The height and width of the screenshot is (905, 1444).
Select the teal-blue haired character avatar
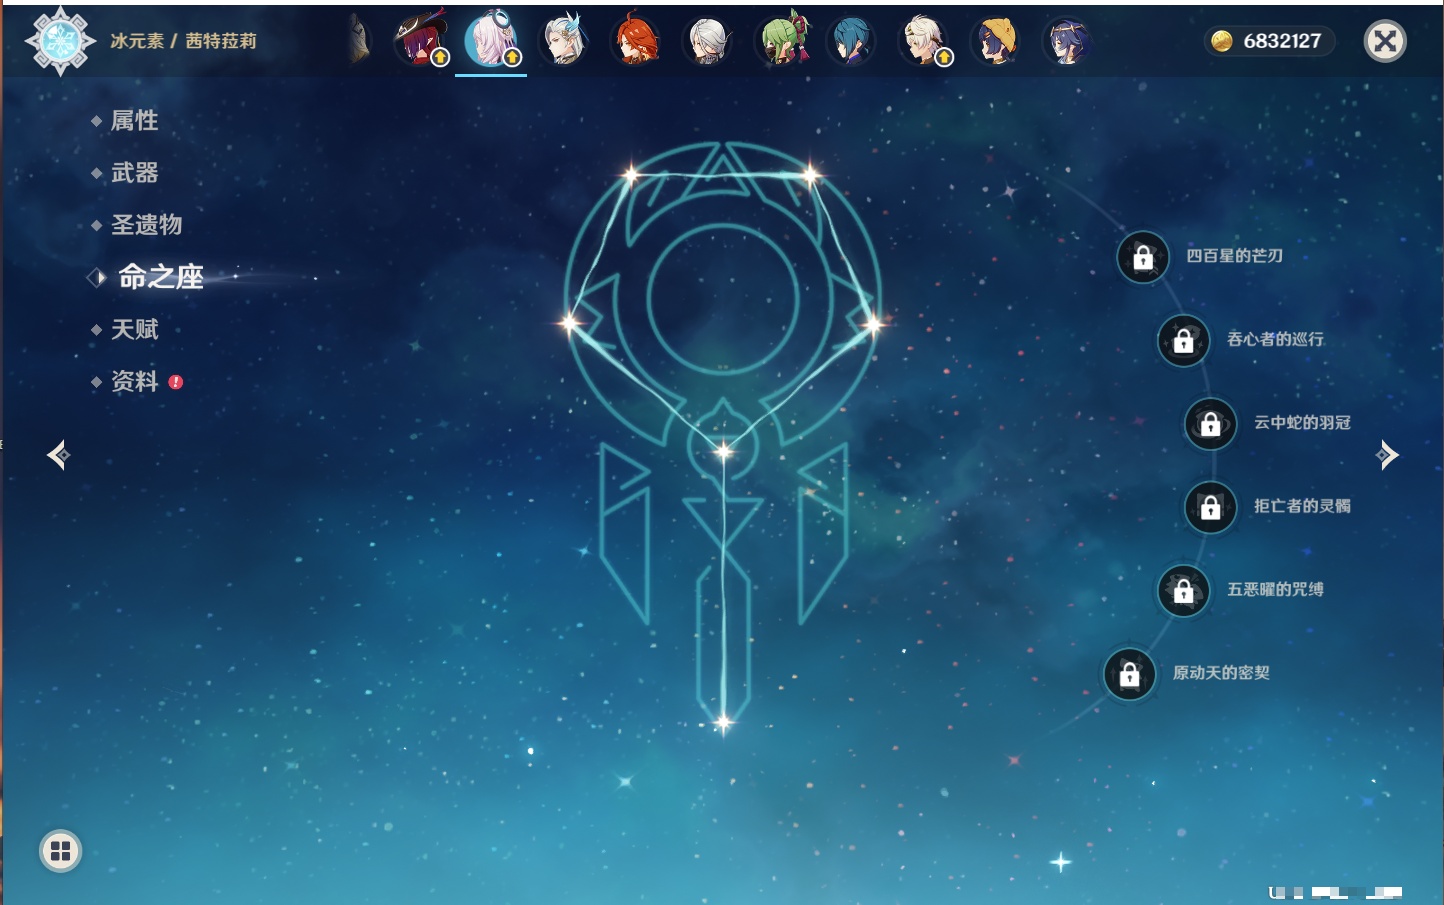(852, 41)
